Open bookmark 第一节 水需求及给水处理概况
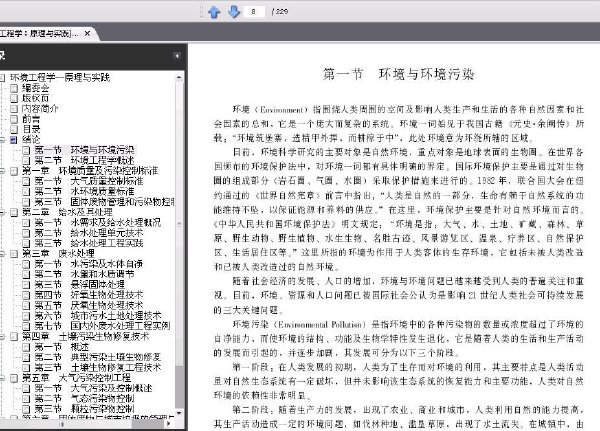 97,222
